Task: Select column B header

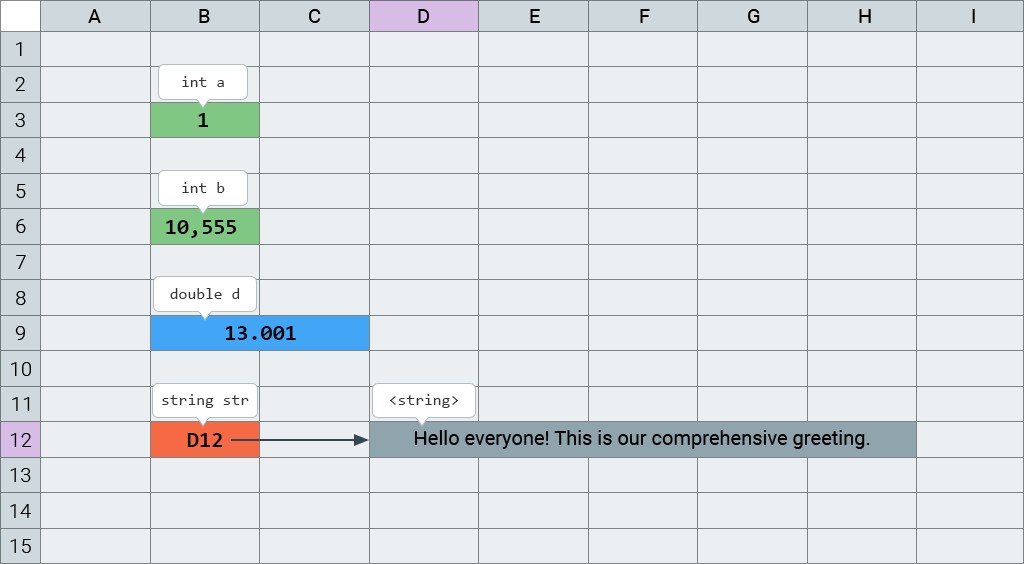Action: [204, 16]
